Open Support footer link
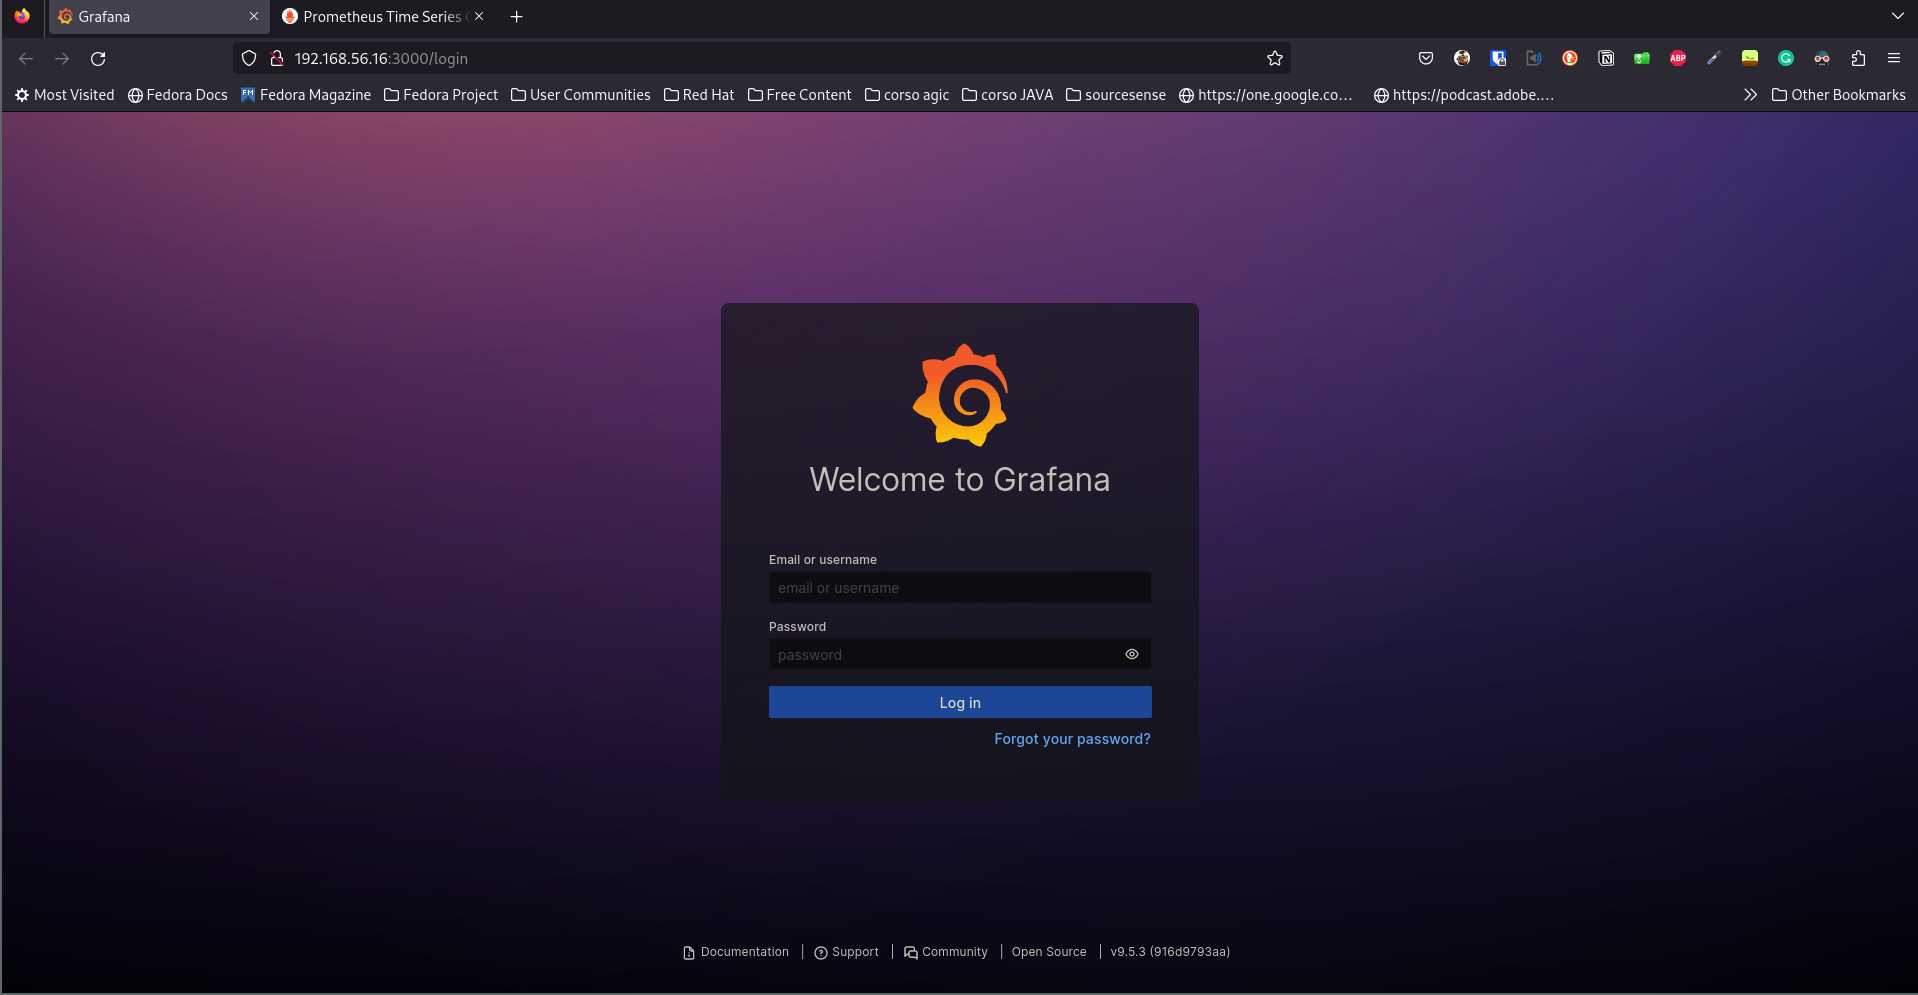Viewport: 1918px width, 995px height. tap(847, 952)
